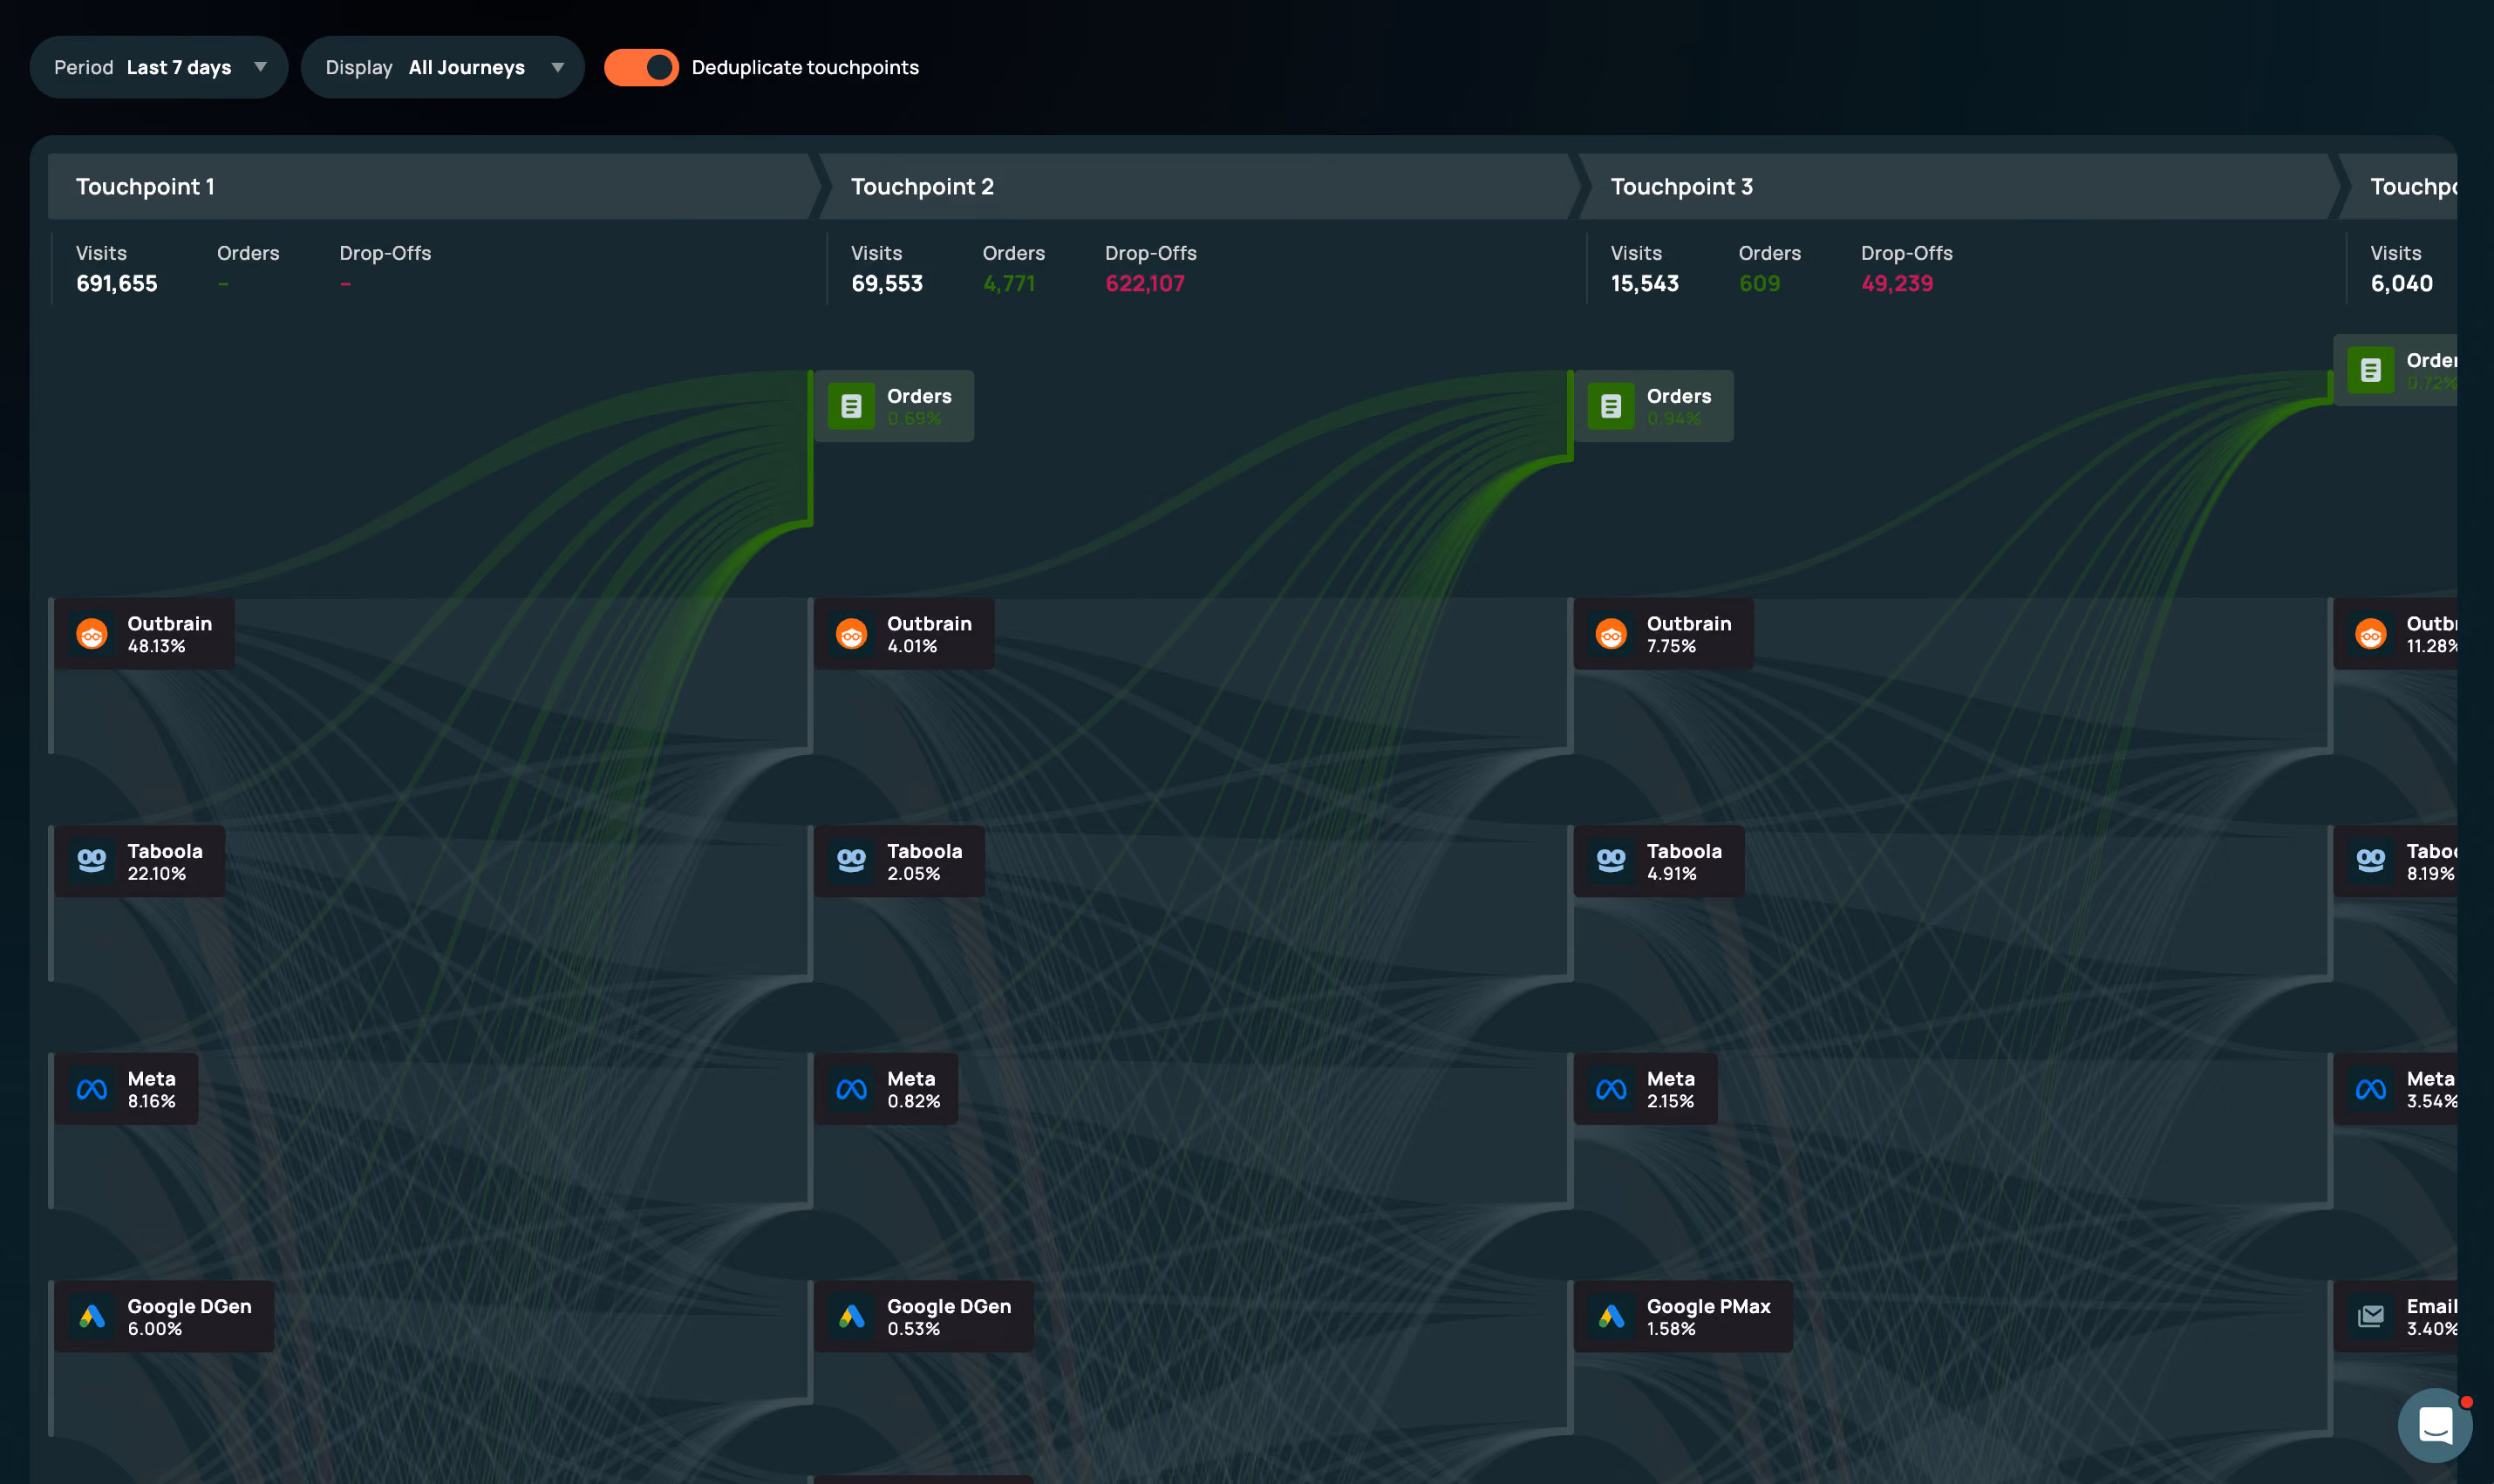Click the Deduplicate touchpoints label
Viewport: 2494px width, 1484px height.
[x=805, y=67]
